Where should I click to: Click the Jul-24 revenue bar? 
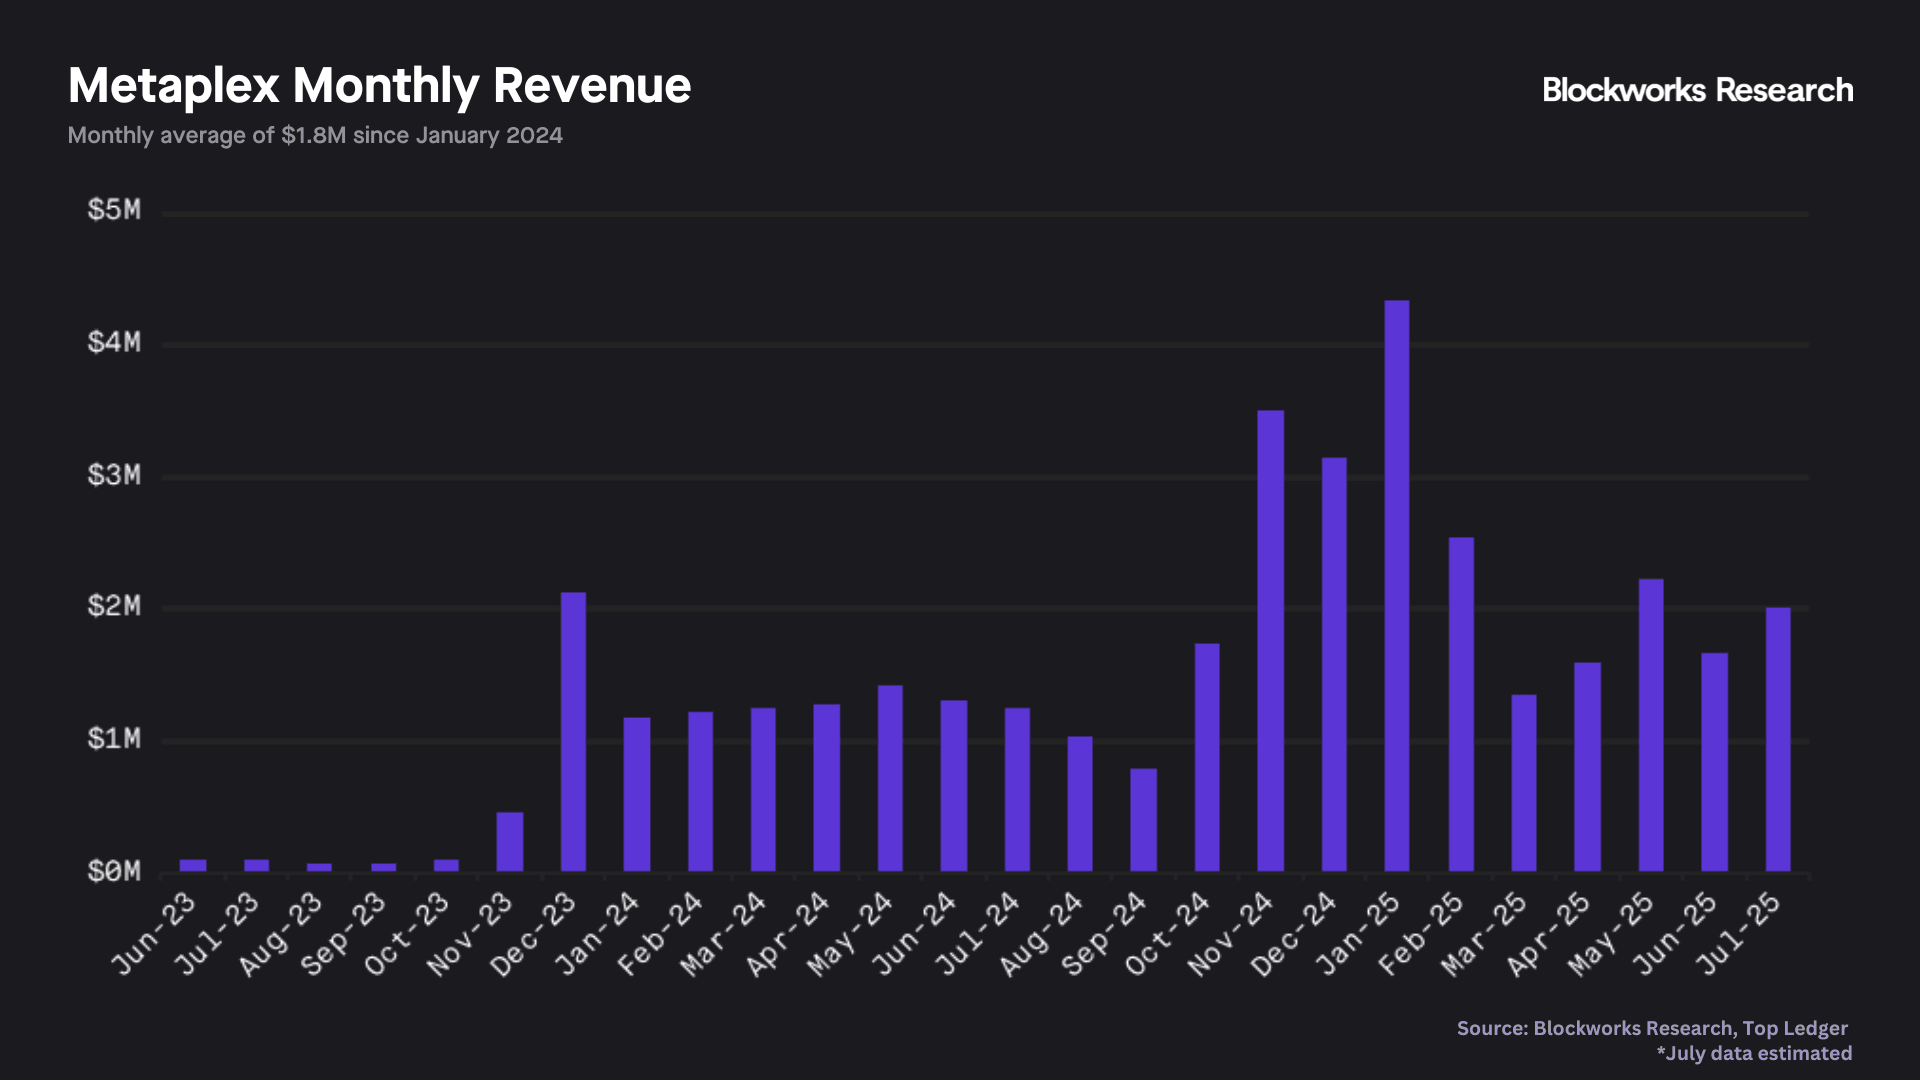coord(1018,790)
